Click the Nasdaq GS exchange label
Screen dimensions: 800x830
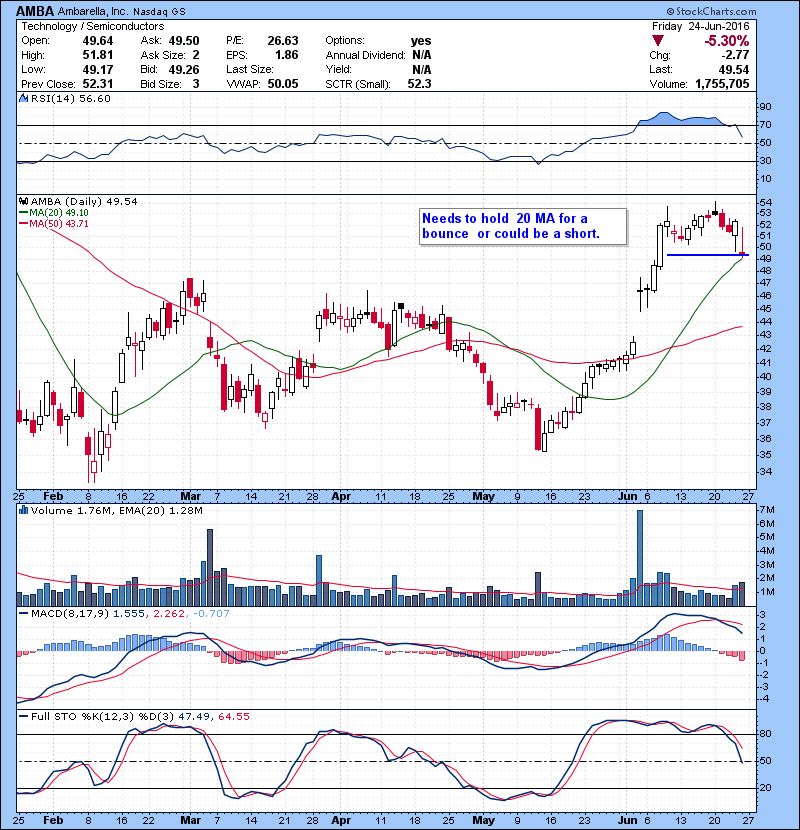(x=159, y=12)
